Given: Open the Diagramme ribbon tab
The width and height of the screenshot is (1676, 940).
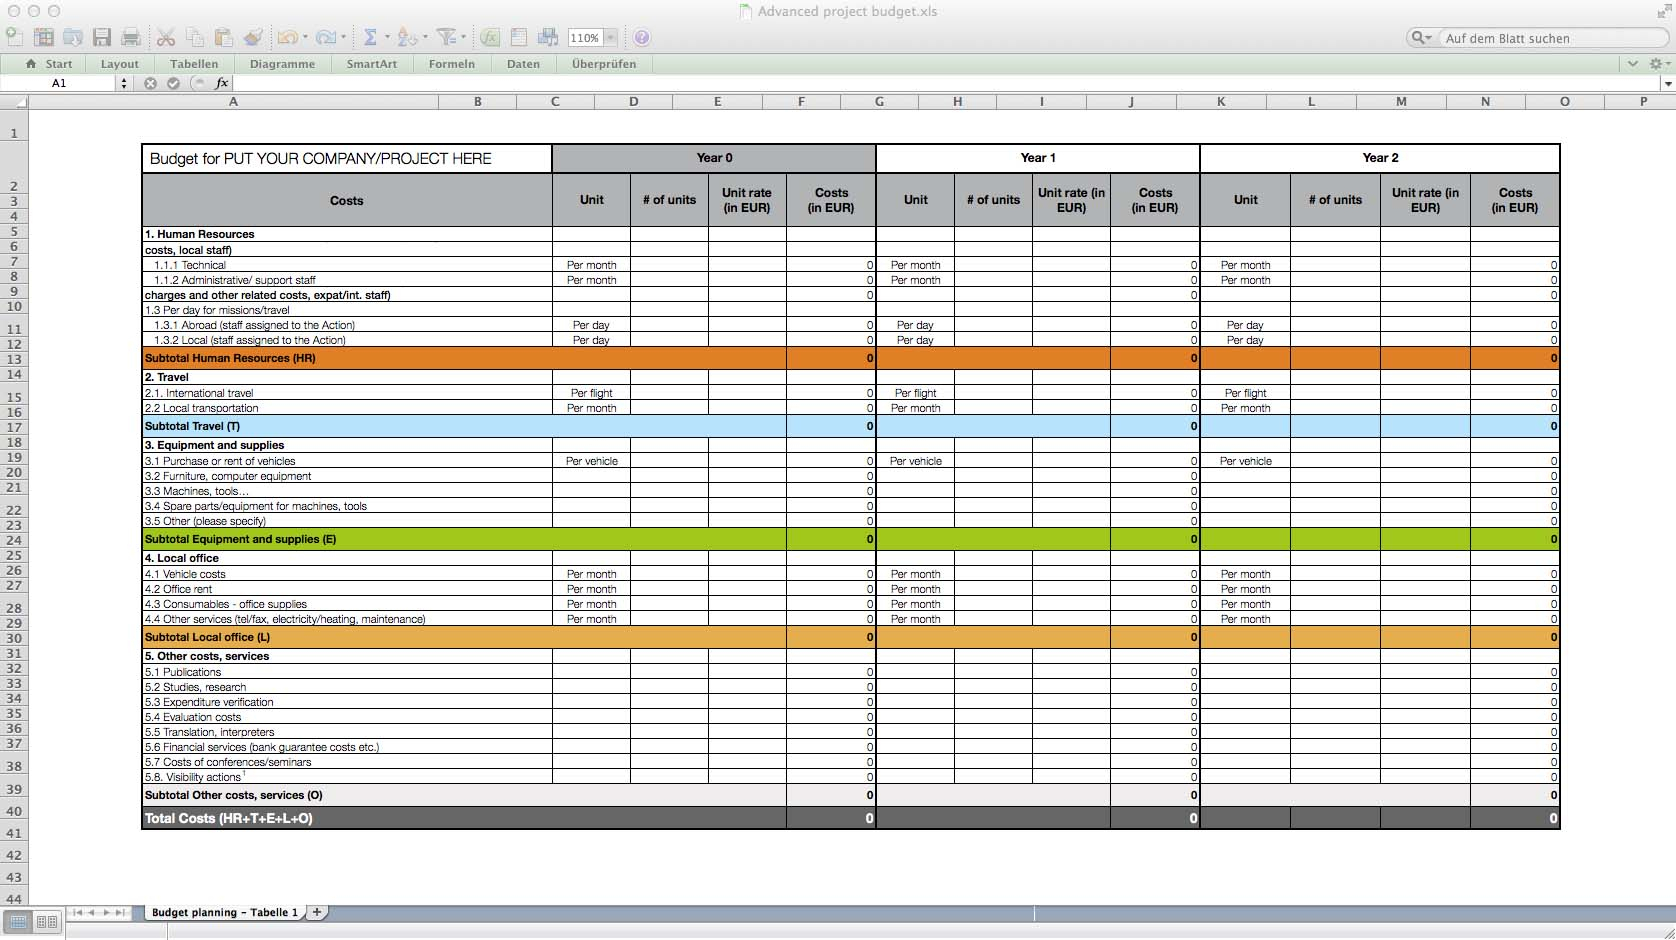Looking at the screenshot, I should click(x=283, y=64).
